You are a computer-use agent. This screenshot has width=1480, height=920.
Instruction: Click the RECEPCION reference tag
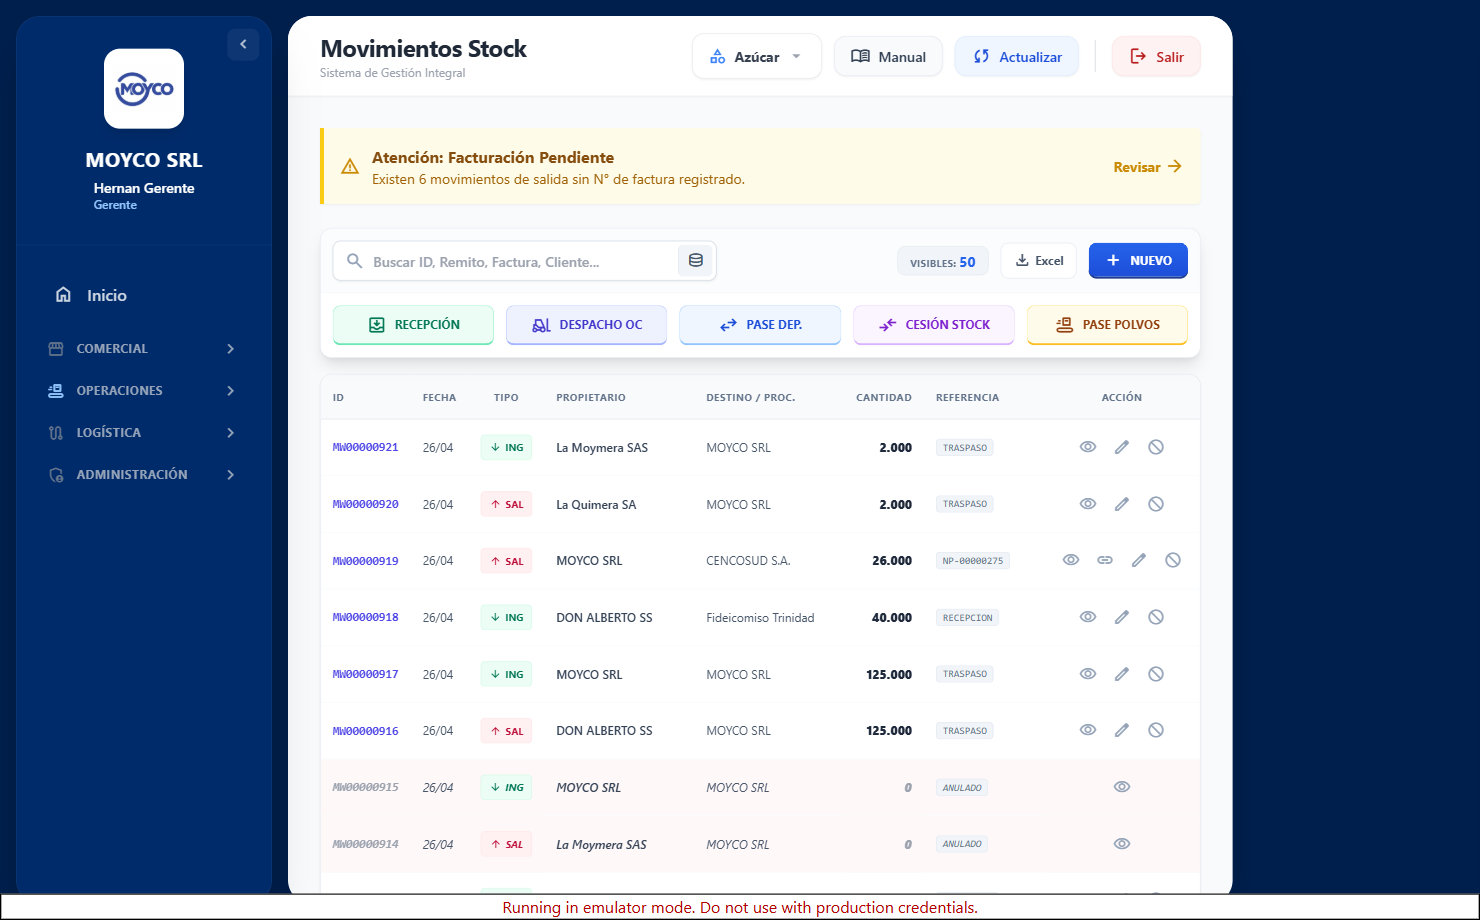(x=967, y=618)
